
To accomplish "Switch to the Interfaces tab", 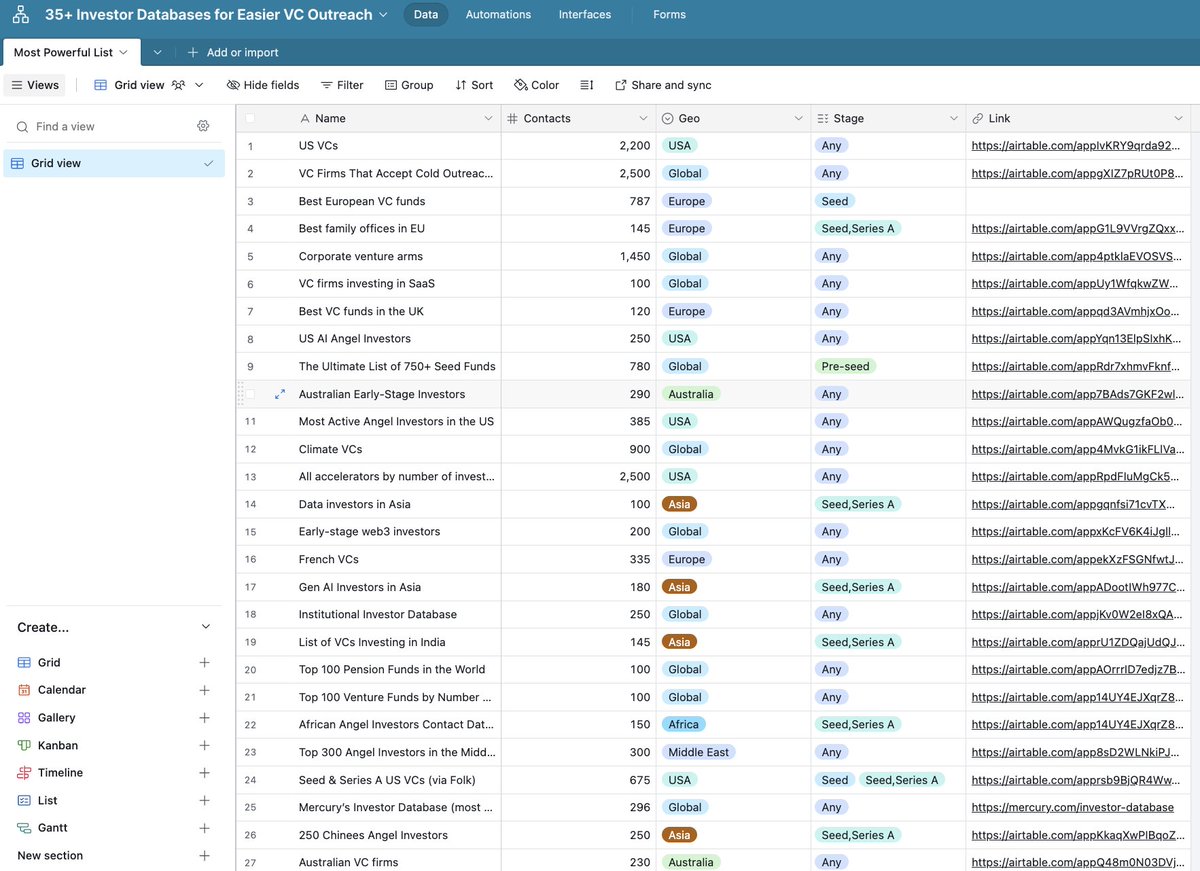I will click(x=585, y=15).
